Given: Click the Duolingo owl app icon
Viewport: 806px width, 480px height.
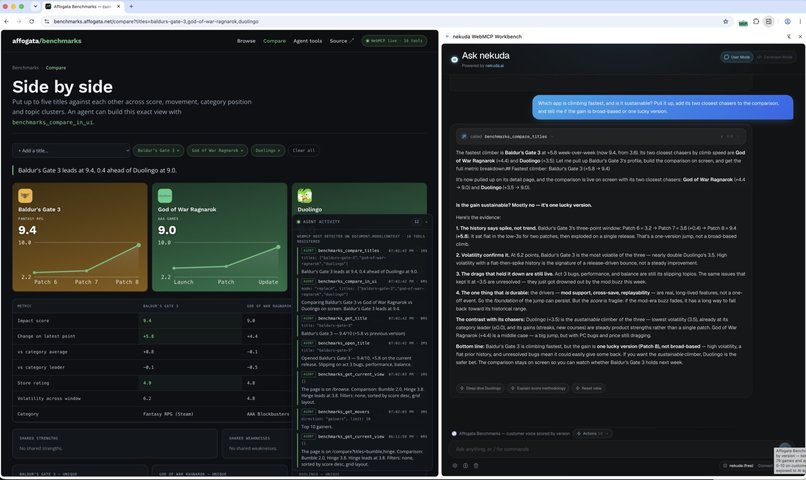Looking at the screenshot, I should click(305, 196).
